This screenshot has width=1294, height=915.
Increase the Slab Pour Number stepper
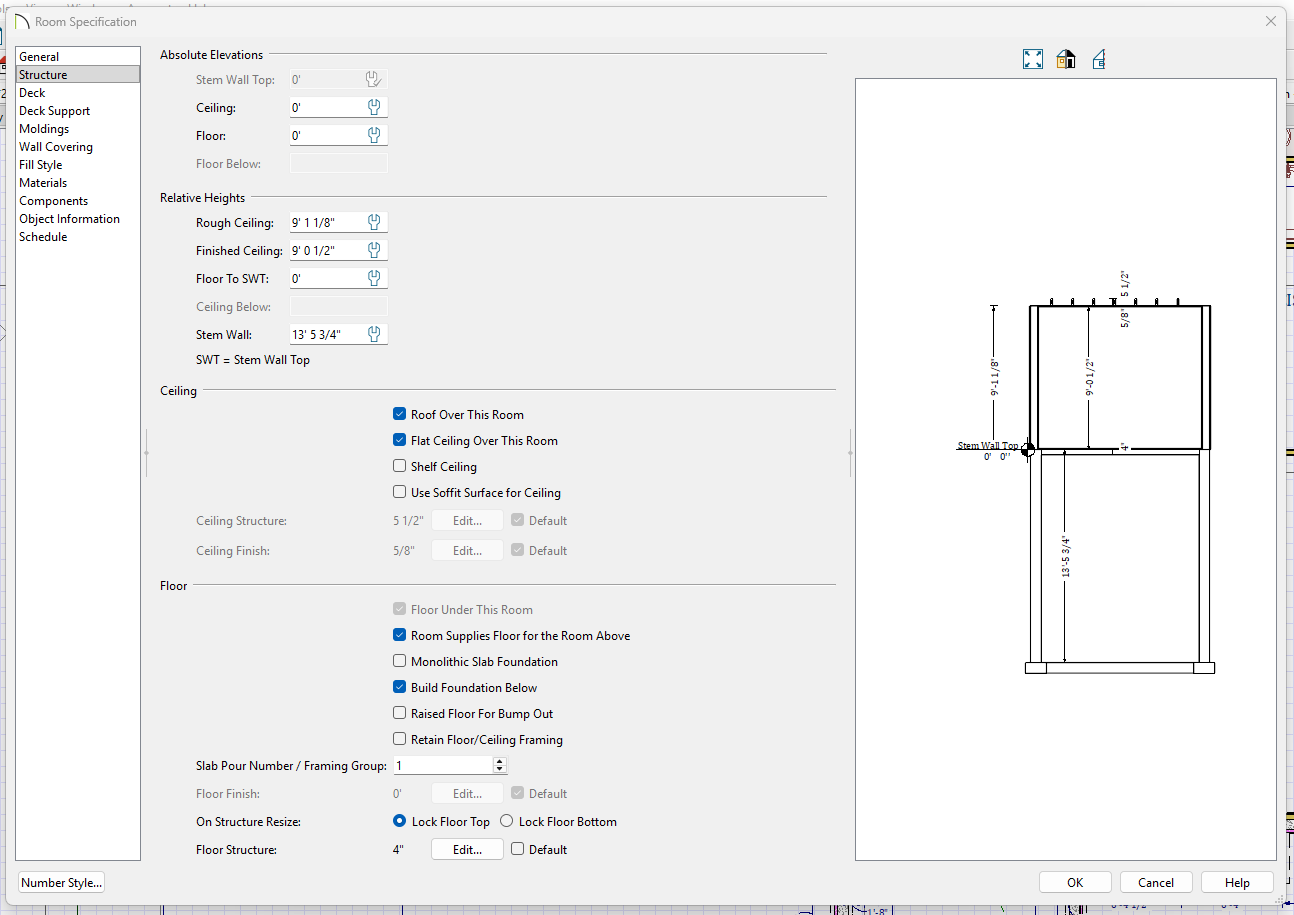500,762
